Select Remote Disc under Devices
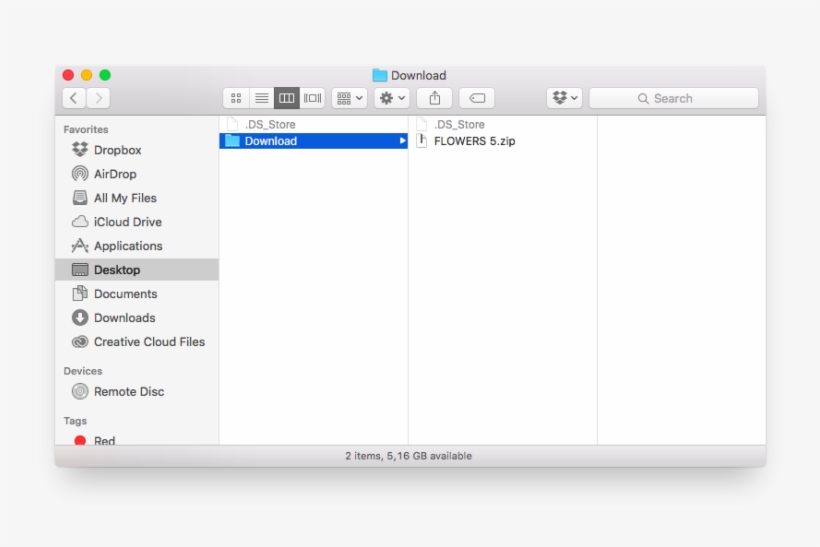Image resolution: width=820 pixels, height=547 pixels. click(128, 392)
